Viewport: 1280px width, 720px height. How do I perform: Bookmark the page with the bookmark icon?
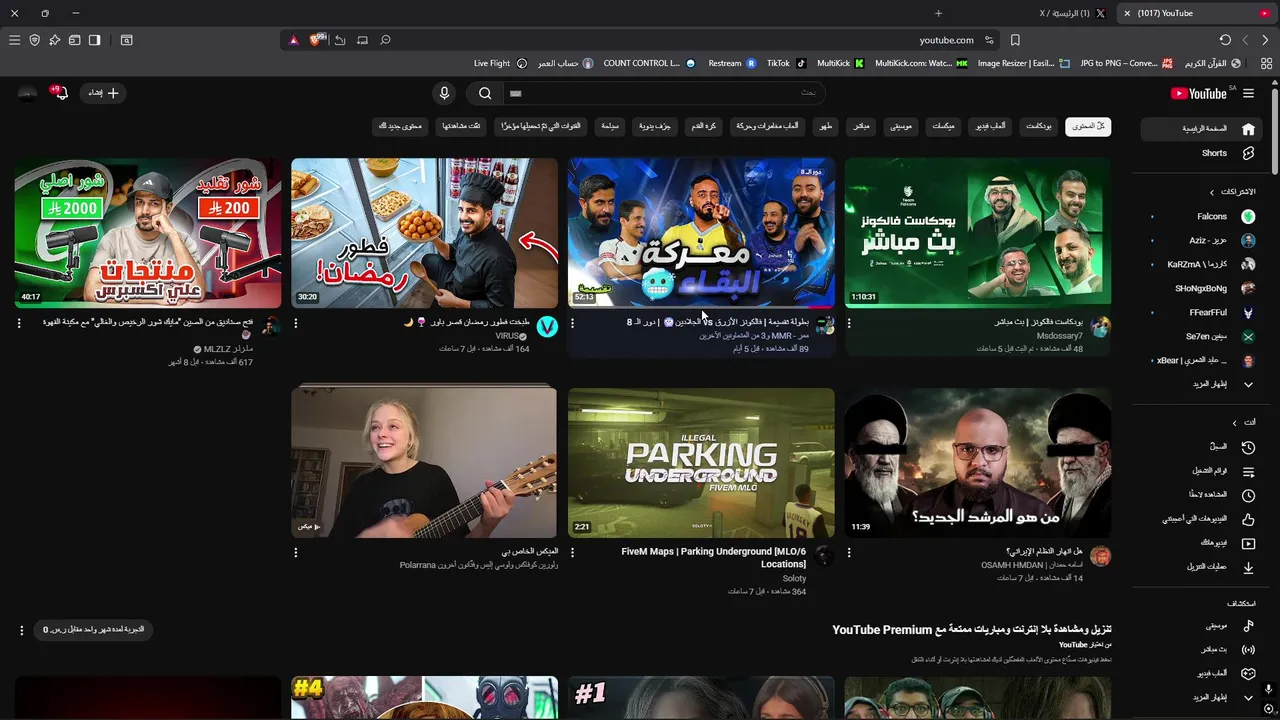tap(1015, 40)
